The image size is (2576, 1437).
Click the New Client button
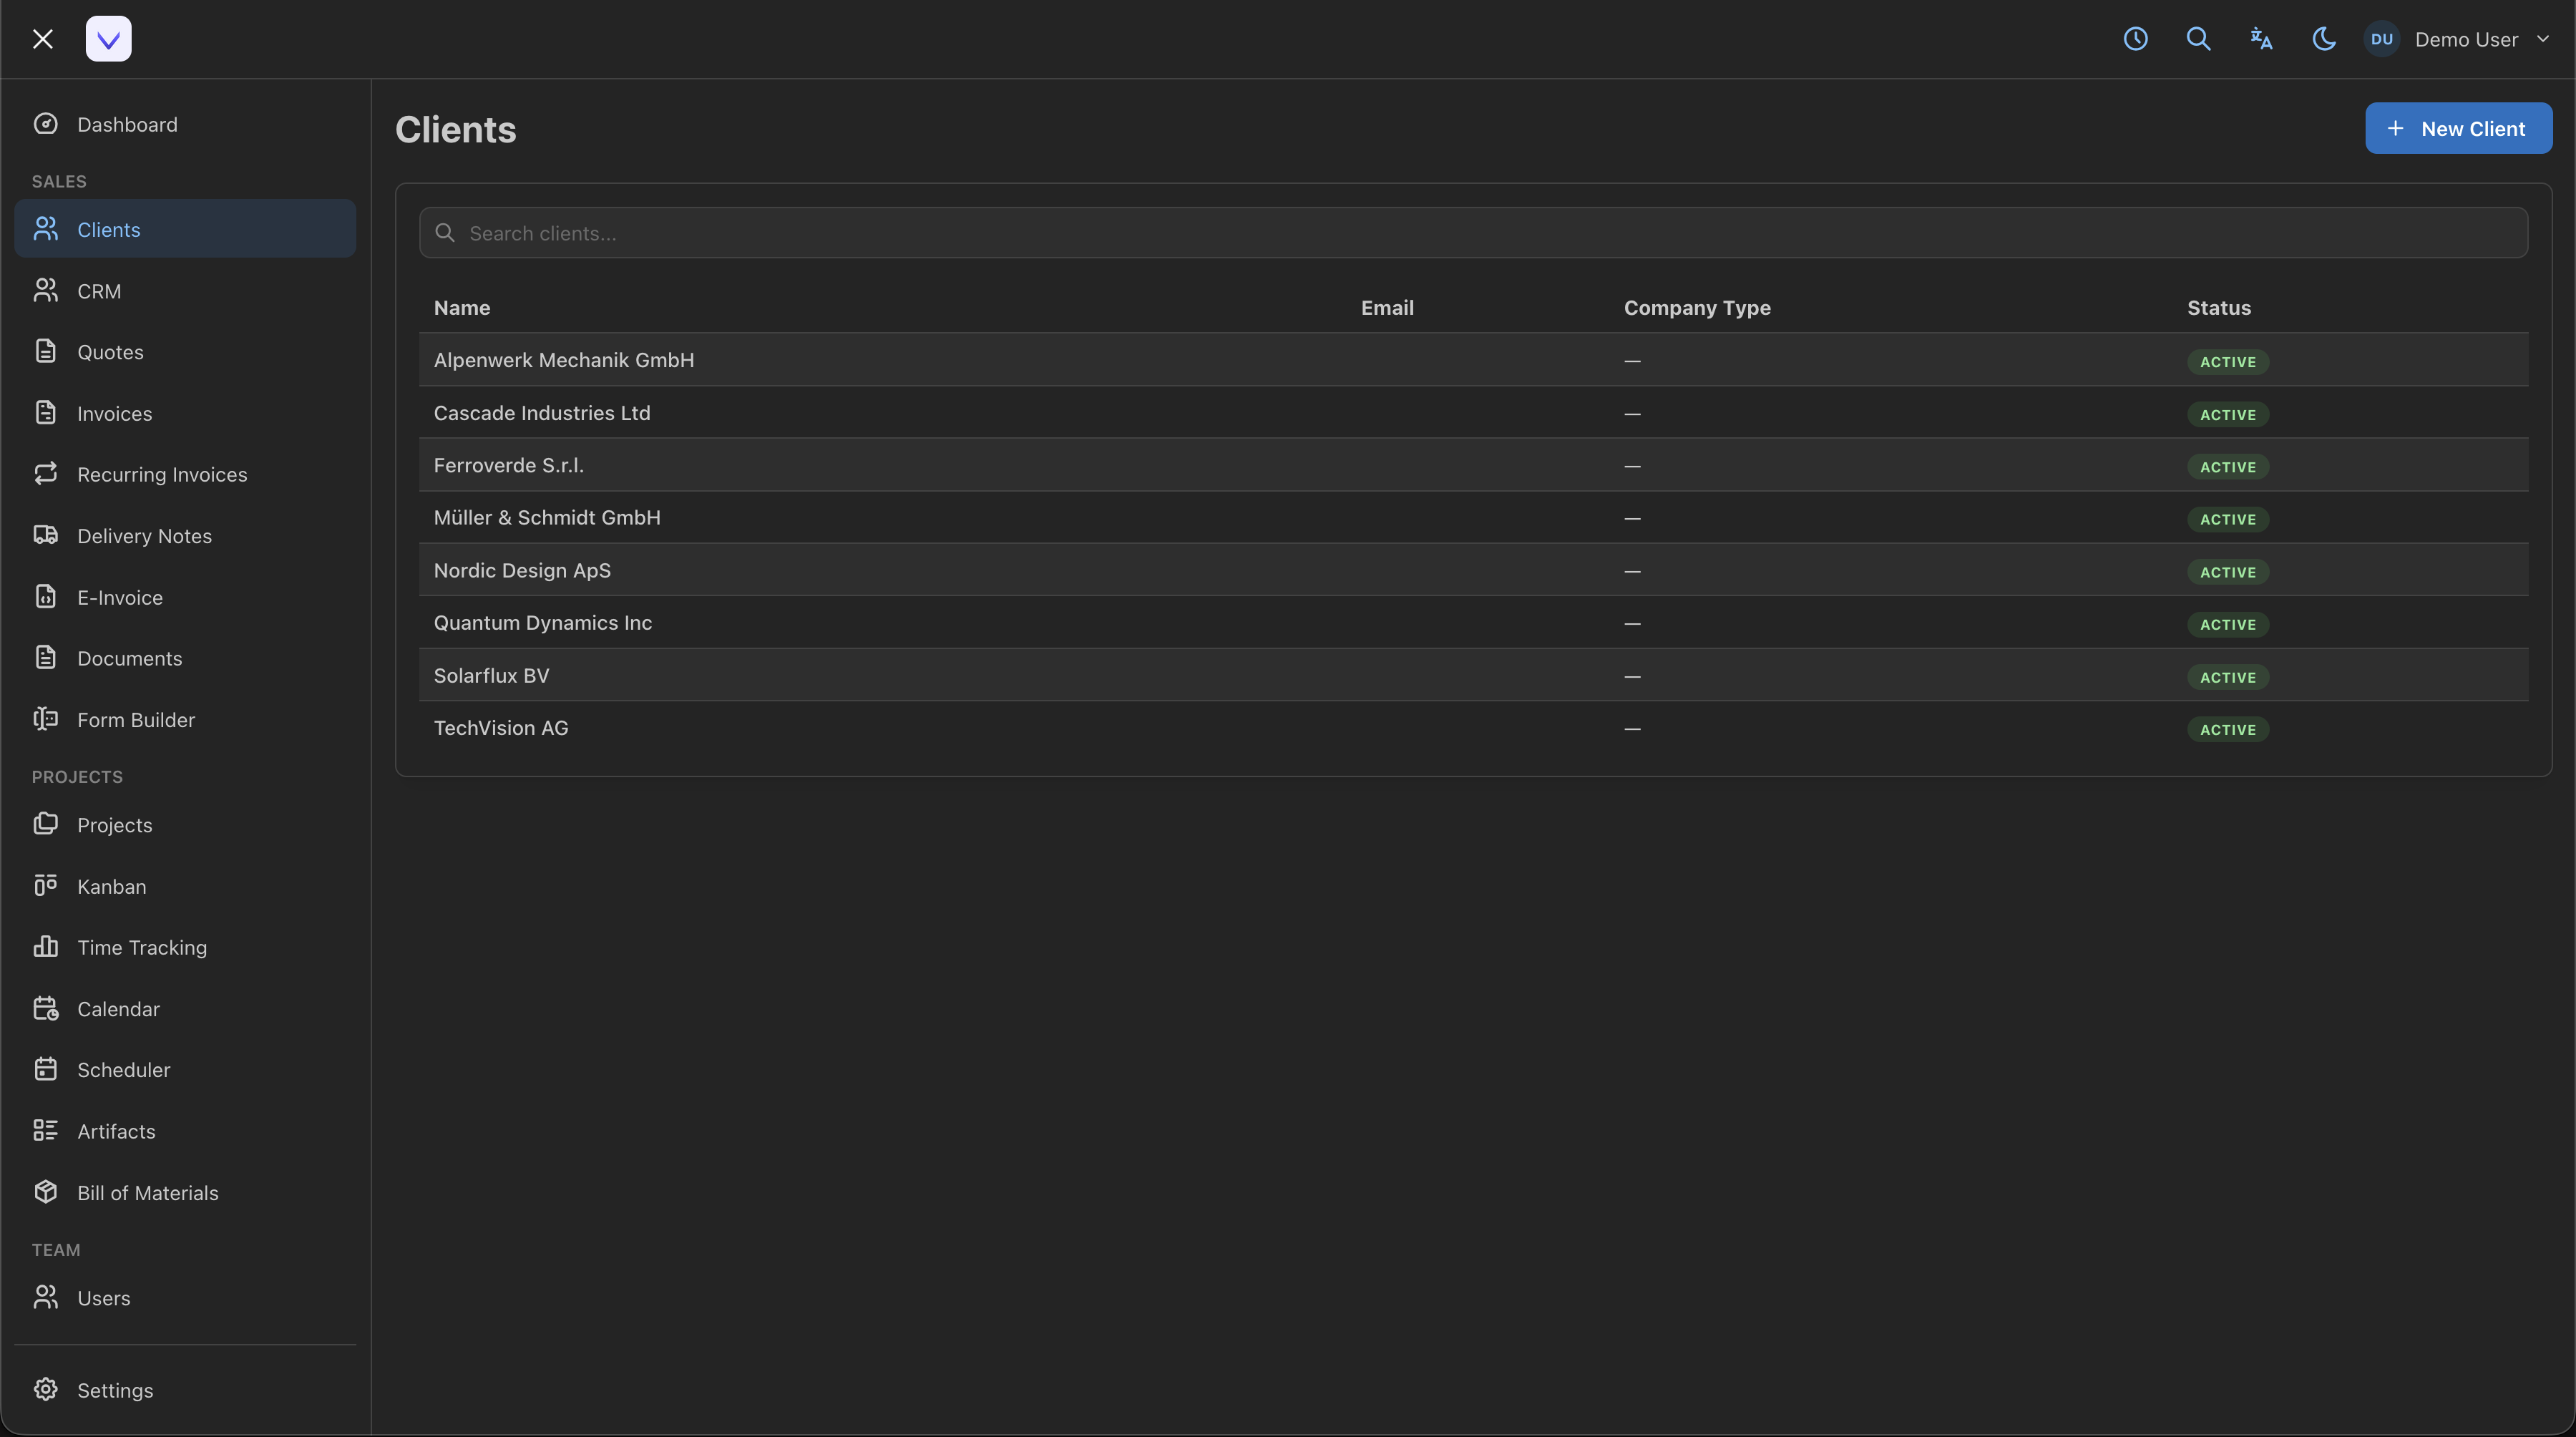(x=2458, y=128)
